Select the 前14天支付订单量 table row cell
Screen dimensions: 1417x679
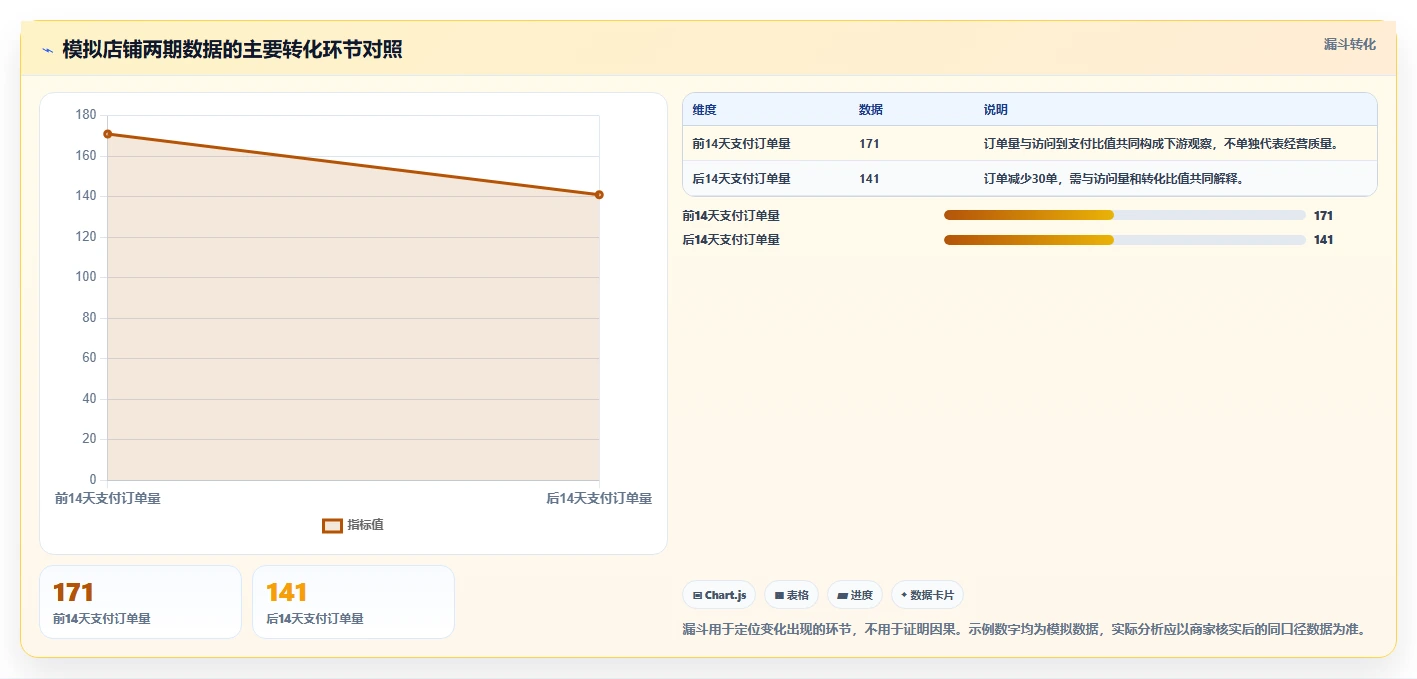click(x=741, y=144)
